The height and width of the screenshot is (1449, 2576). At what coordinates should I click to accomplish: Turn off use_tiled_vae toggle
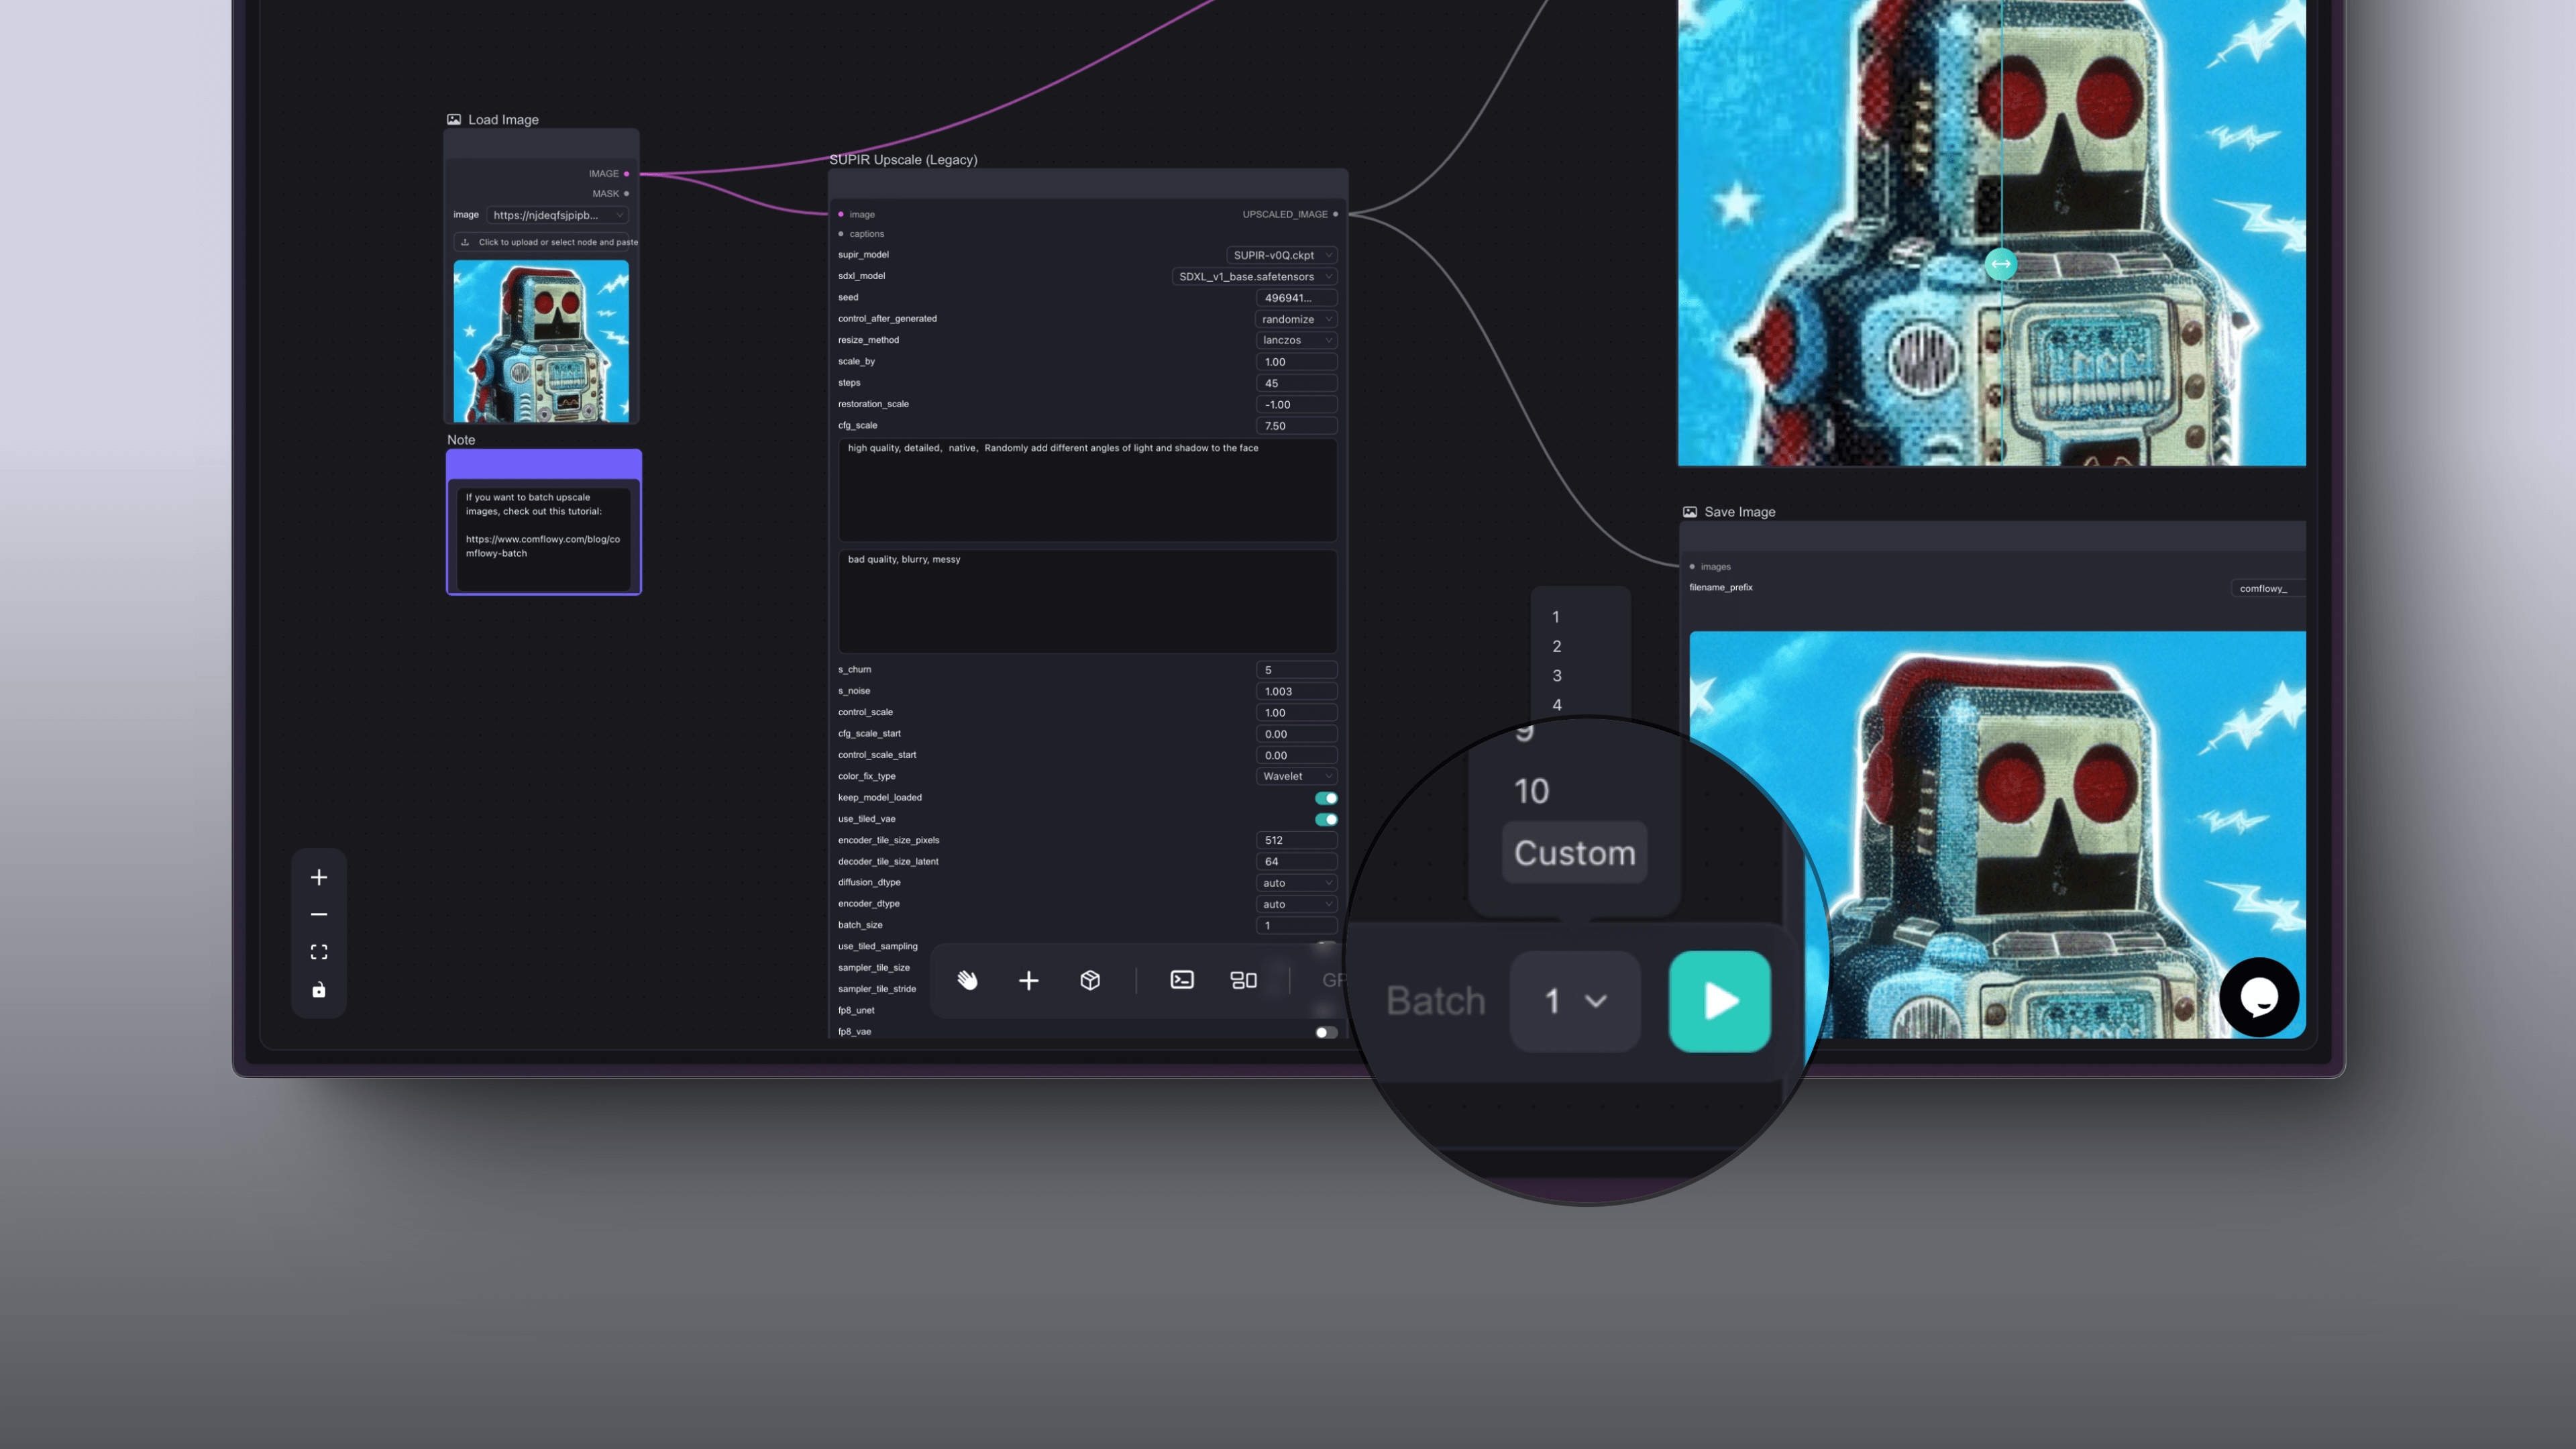pos(1326,819)
